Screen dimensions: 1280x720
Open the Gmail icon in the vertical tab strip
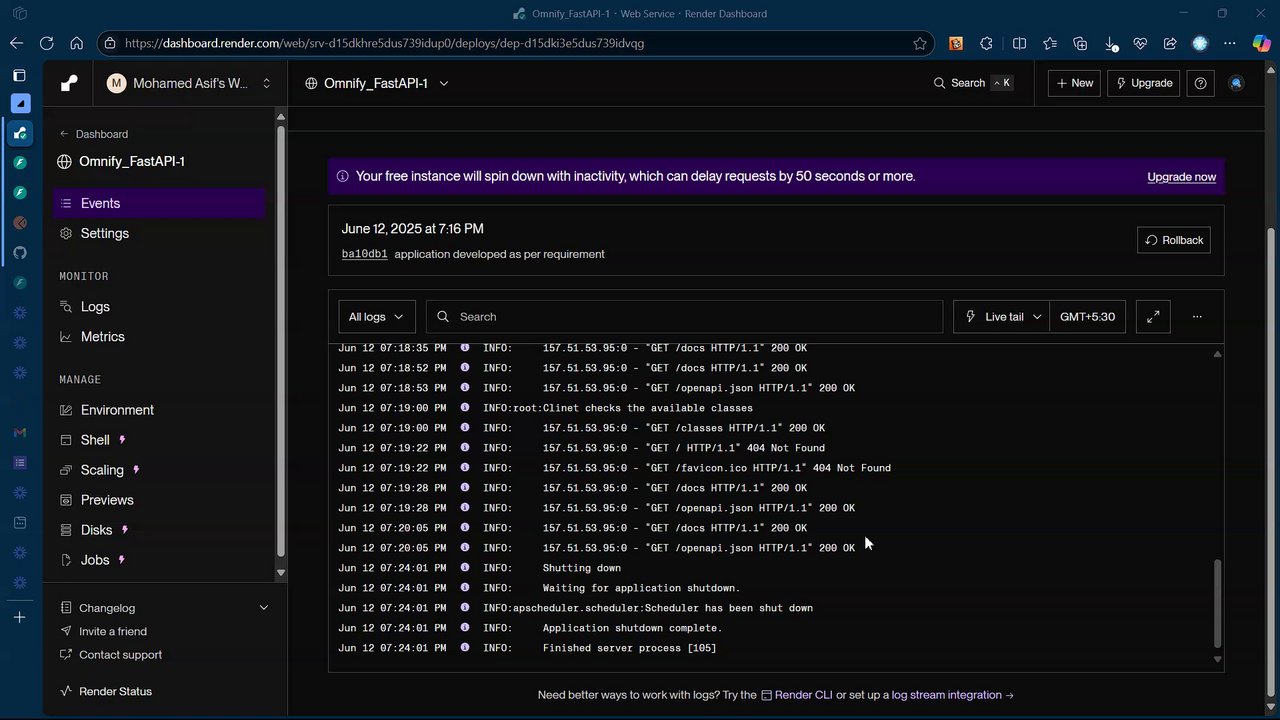pos(20,433)
